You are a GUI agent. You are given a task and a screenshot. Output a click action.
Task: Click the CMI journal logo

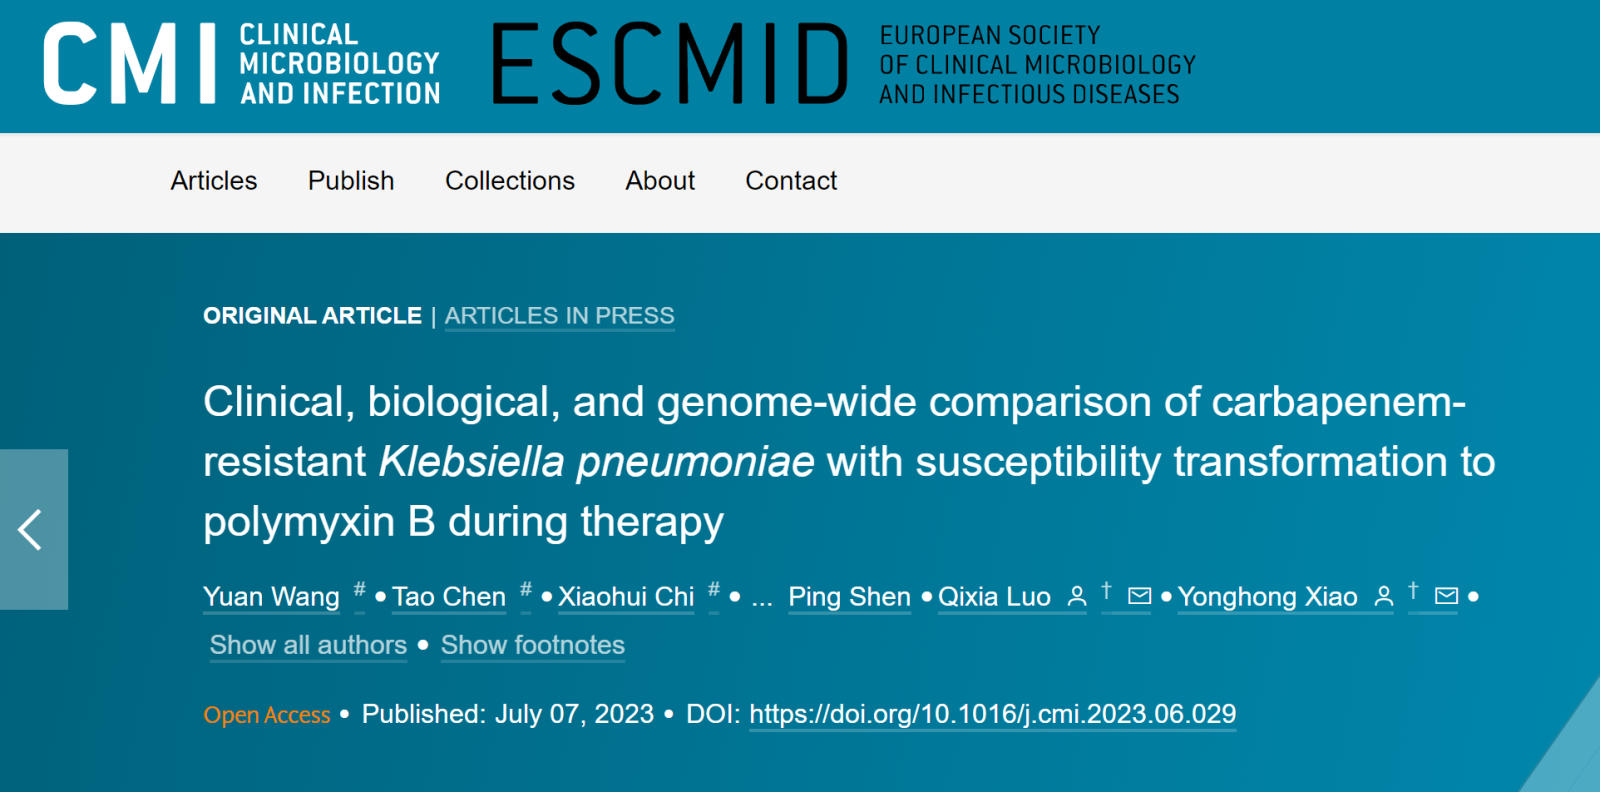tap(241, 64)
